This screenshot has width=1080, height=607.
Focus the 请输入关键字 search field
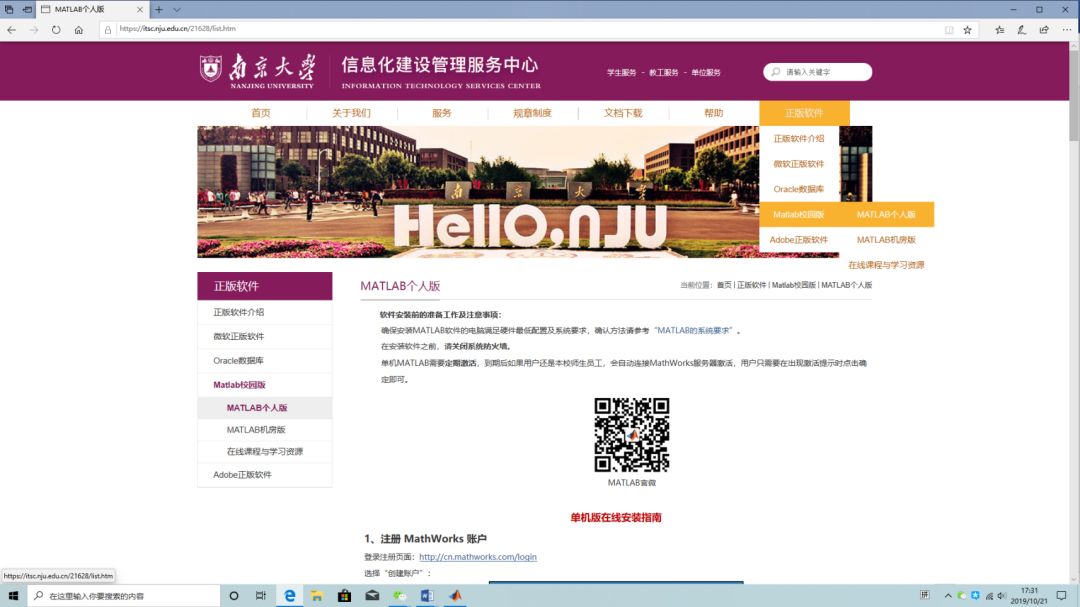tap(818, 72)
